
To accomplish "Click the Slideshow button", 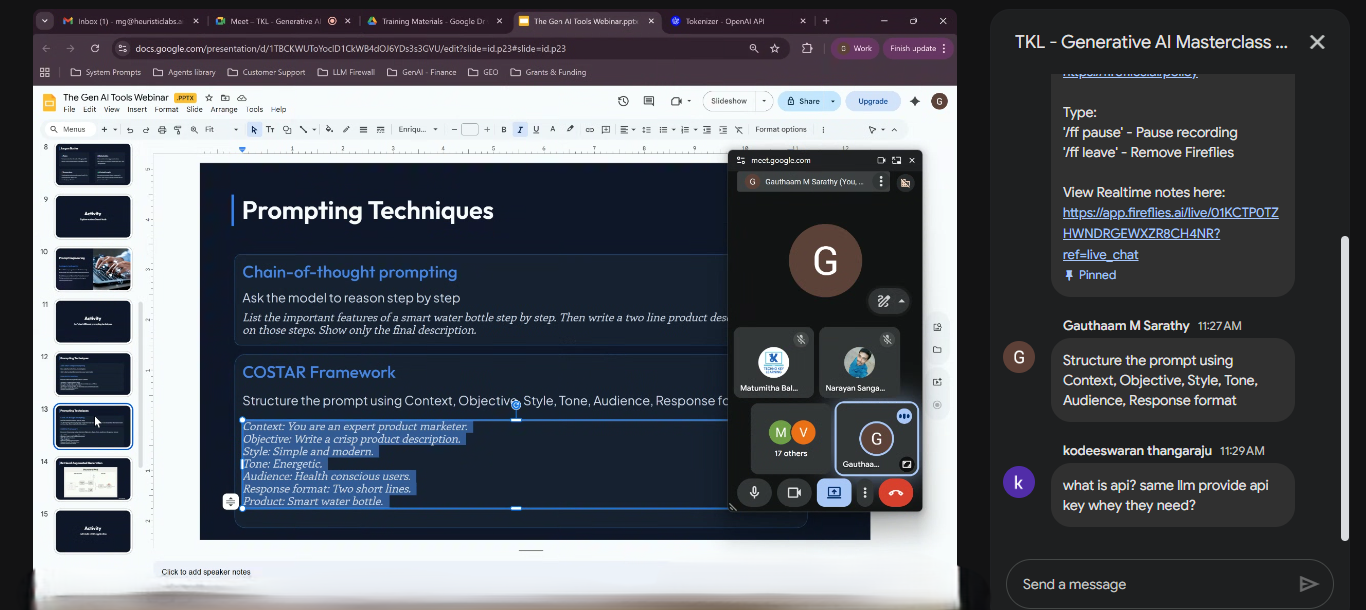I will pos(729,101).
